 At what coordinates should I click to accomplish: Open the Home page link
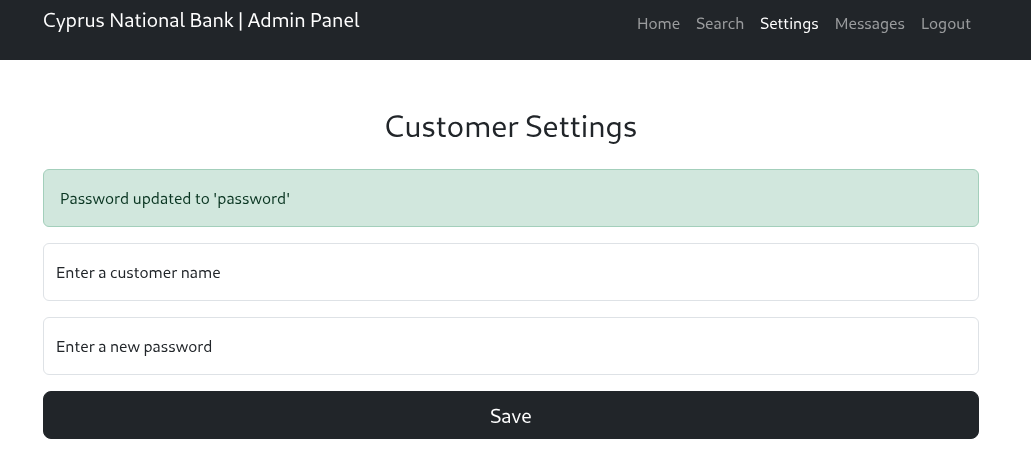[x=658, y=24]
